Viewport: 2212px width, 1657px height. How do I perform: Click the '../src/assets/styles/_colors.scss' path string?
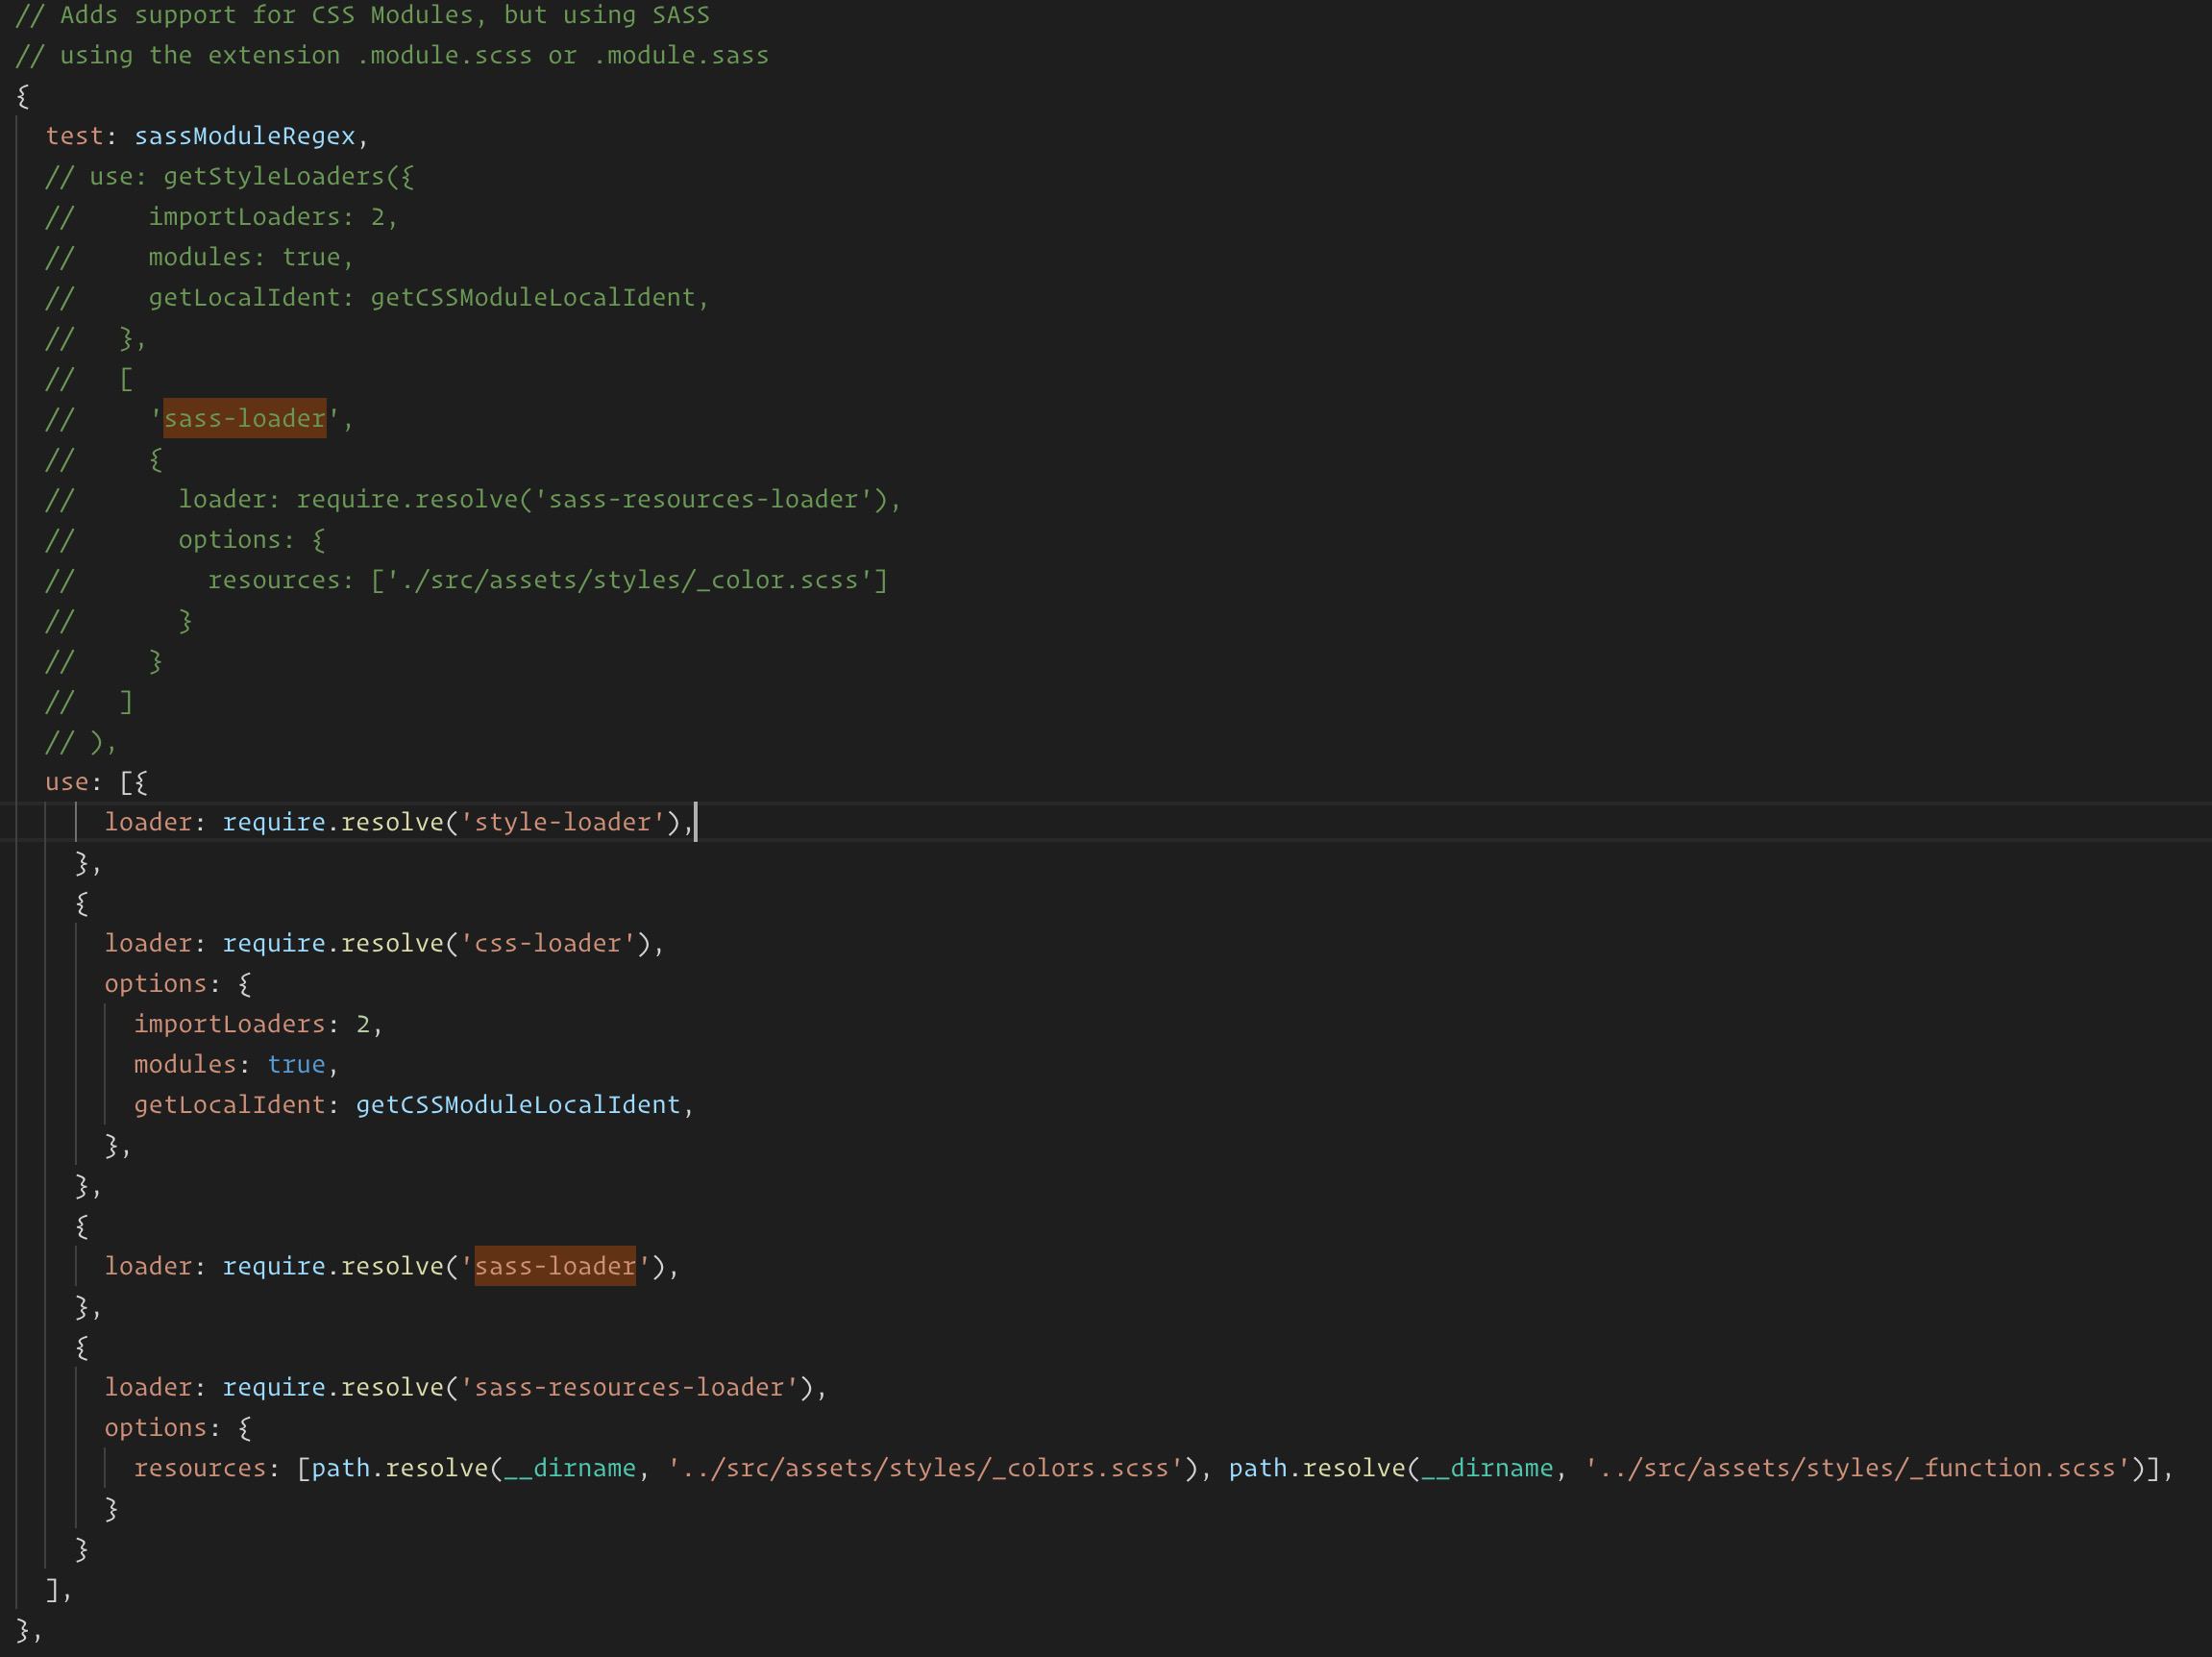(926, 1468)
